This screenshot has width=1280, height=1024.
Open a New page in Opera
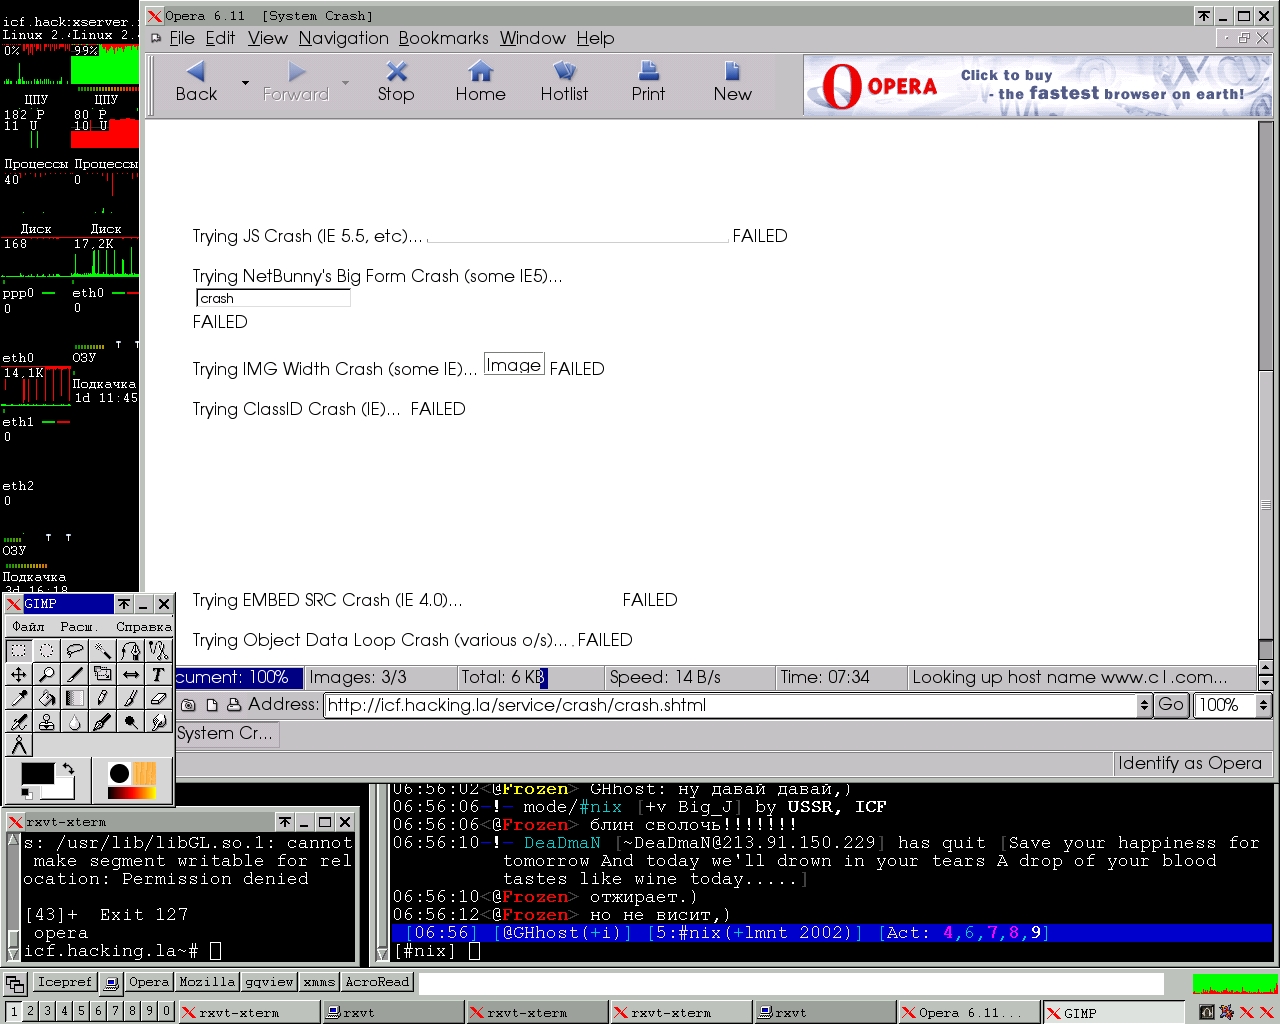[x=732, y=83]
